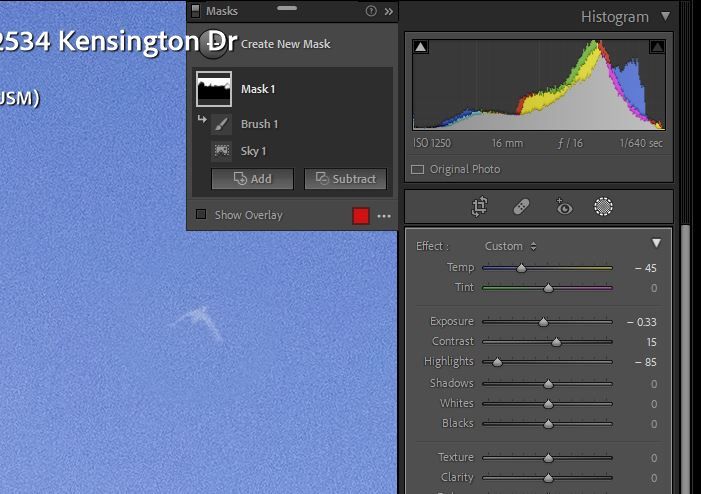Click the red overlay color swatch
This screenshot has width=701, height=494.
click(x=361, y=216)
